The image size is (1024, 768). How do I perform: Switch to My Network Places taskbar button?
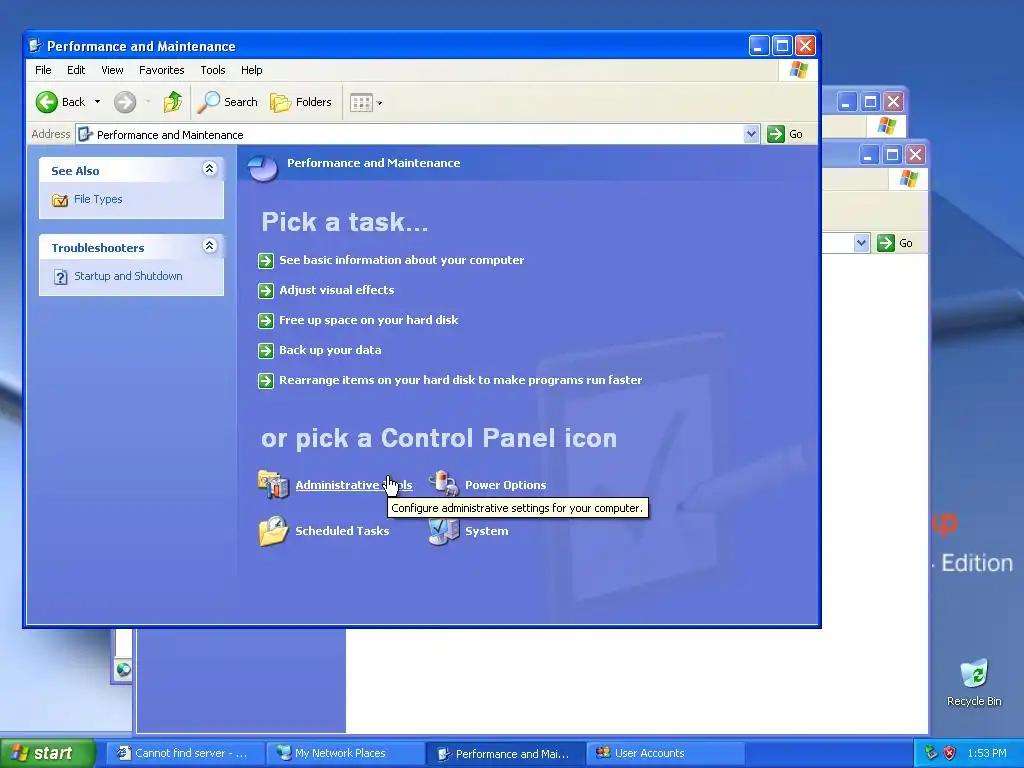(x=345, y=753)
